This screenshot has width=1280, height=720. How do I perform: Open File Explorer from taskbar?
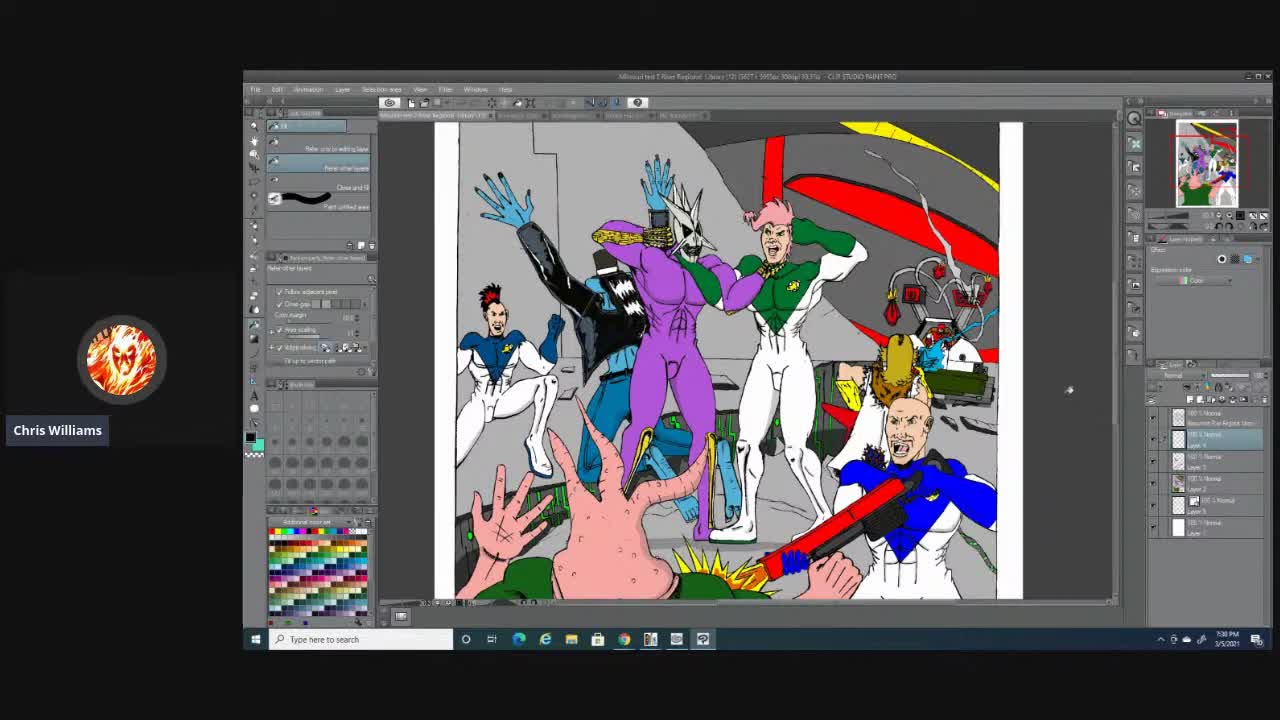click(x=571, y=639)
